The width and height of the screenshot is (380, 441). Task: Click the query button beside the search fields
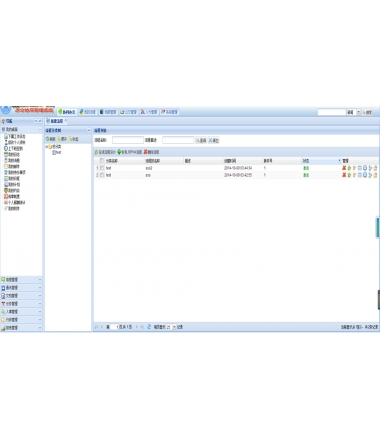[201, 140]
